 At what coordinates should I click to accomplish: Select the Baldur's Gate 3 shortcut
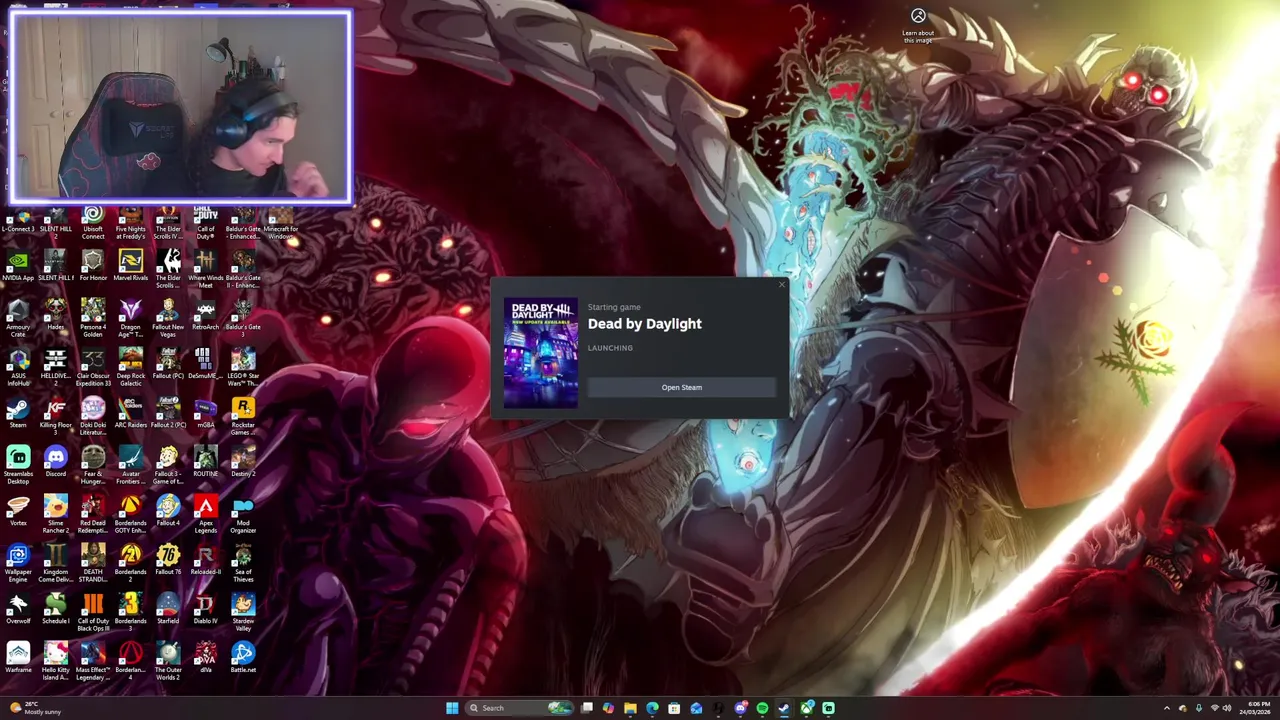coord(243,319)
